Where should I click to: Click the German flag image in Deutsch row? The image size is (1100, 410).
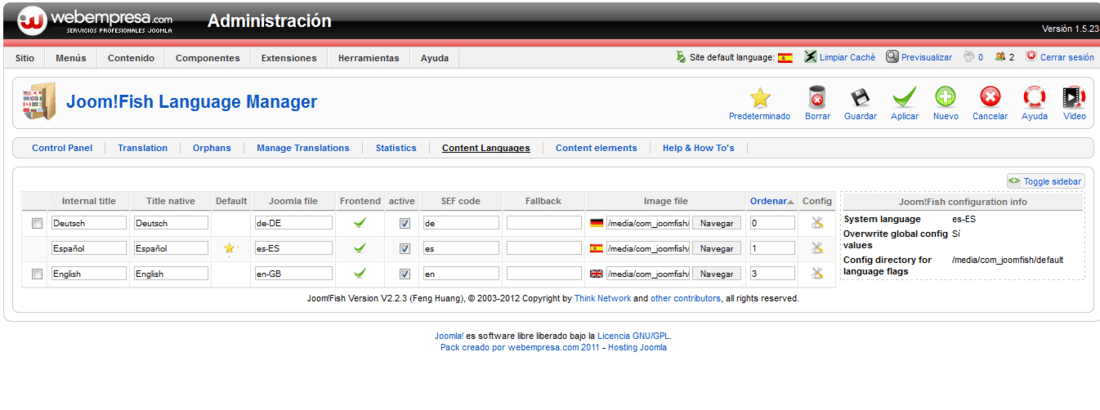pos(596,223)
